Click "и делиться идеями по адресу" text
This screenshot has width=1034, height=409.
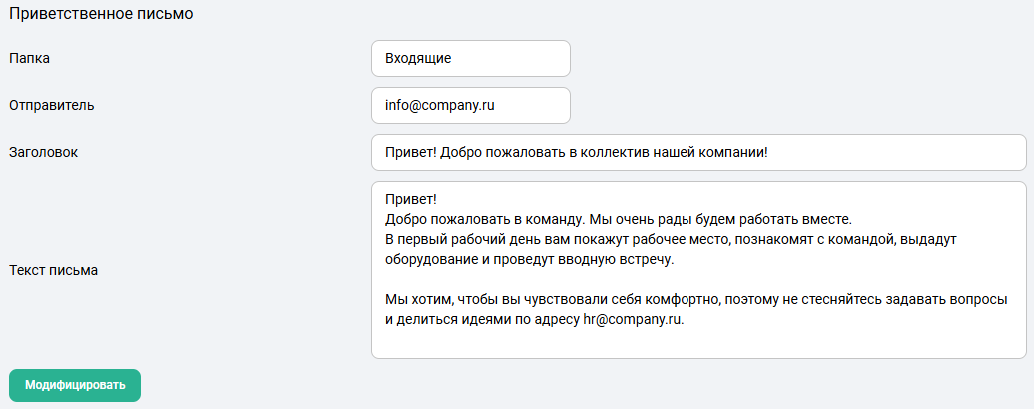[x=482, y=319]
